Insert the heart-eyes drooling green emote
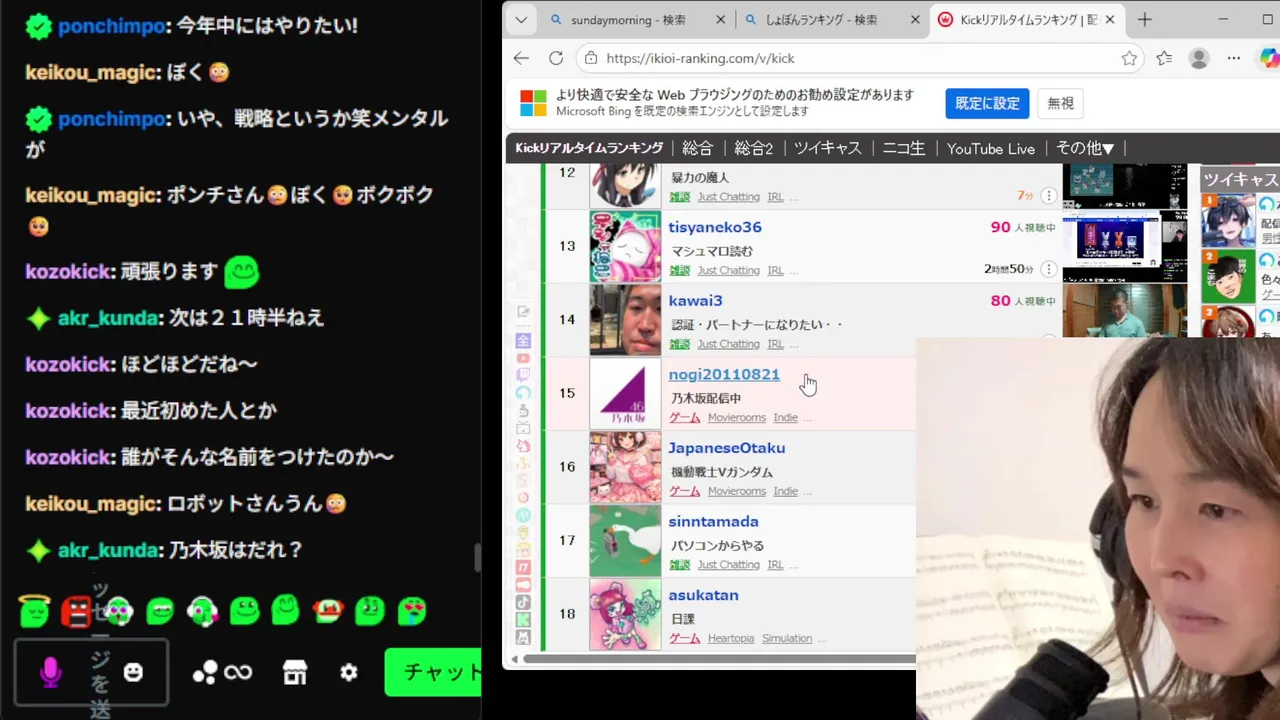 click(x=412, y=610)
